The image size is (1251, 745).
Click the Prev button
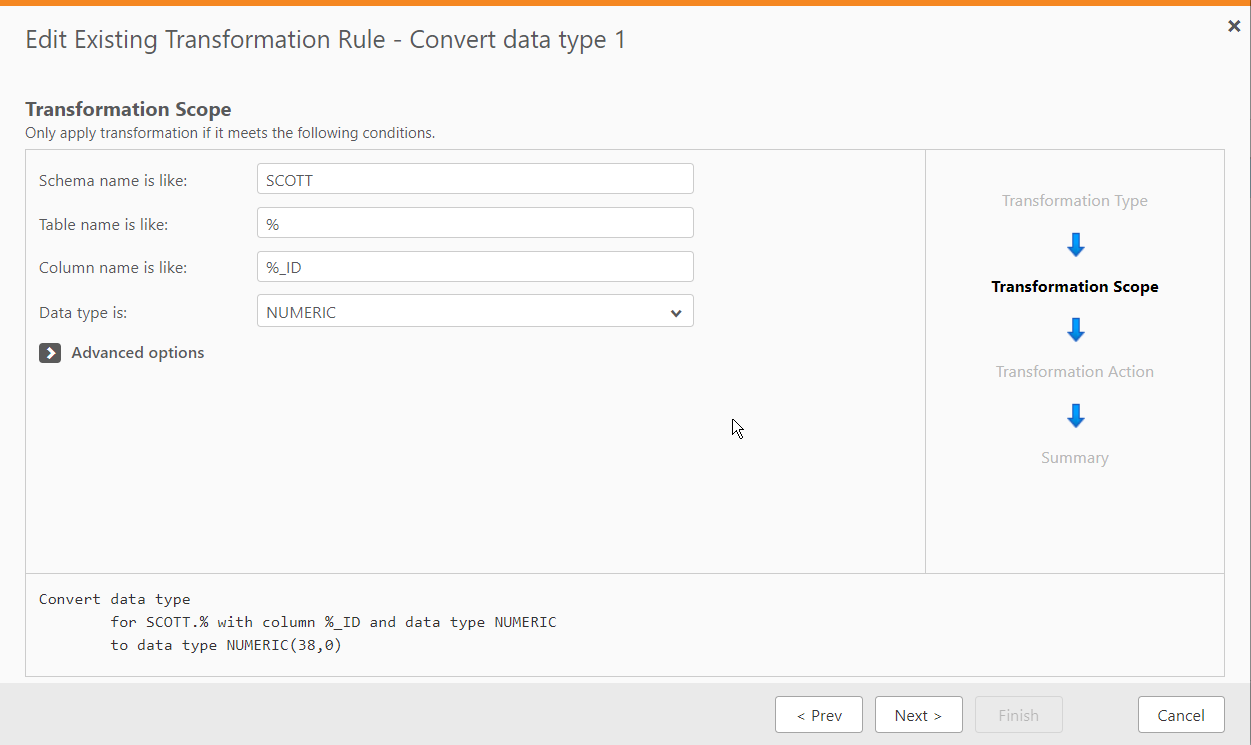[818, 714]
